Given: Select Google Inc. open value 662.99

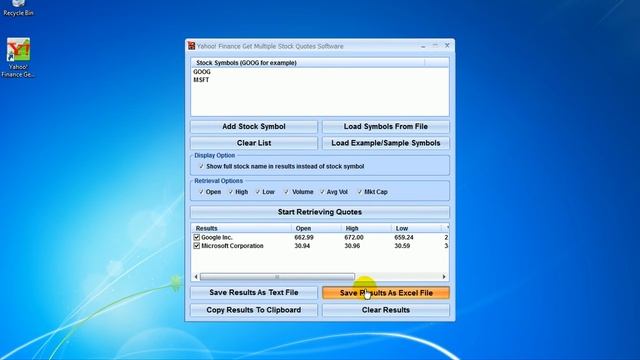Looking at the screenshot, I should (304, 237).
